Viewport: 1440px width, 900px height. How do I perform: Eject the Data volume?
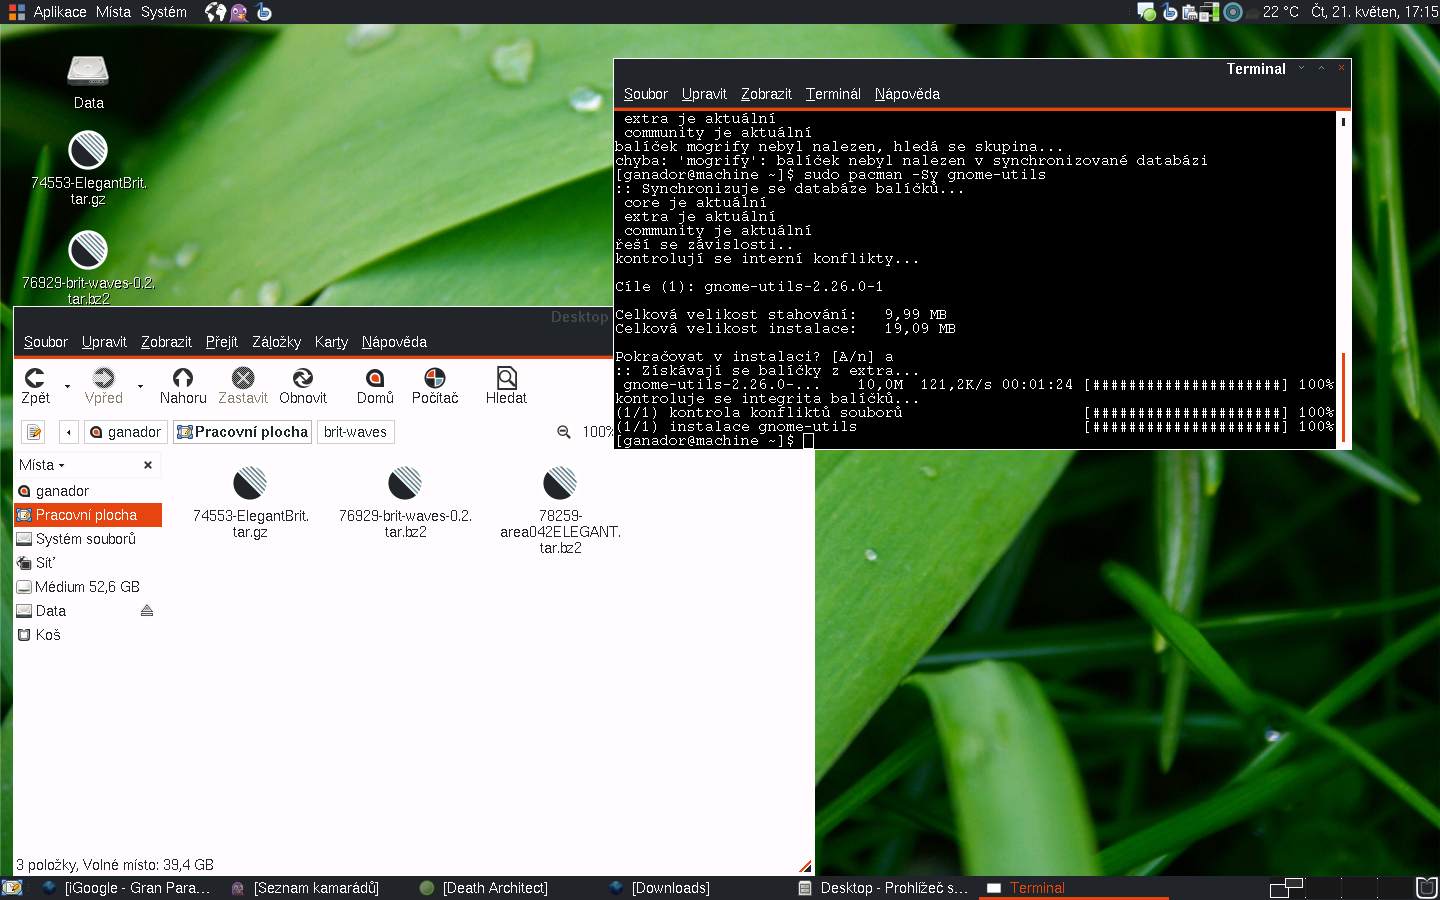[147, 611]
